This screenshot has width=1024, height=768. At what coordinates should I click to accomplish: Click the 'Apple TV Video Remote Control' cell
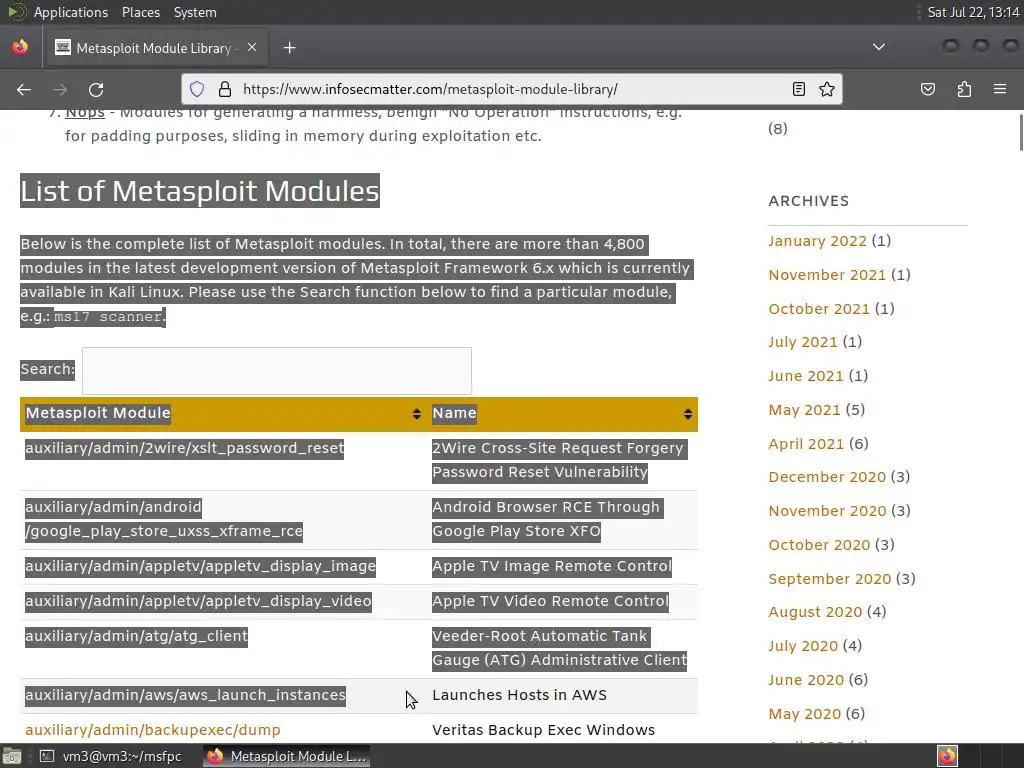(551, 601)
